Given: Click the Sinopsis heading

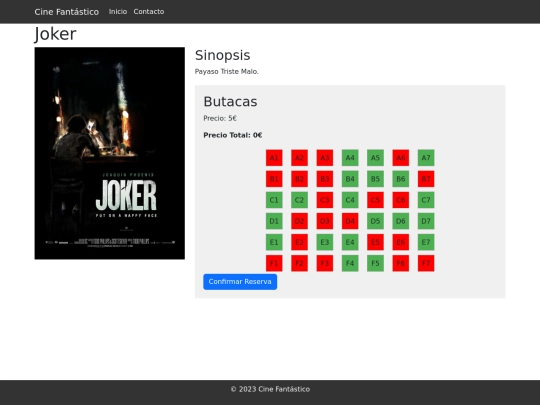Looking at the screenshot, I should point(222,55).
